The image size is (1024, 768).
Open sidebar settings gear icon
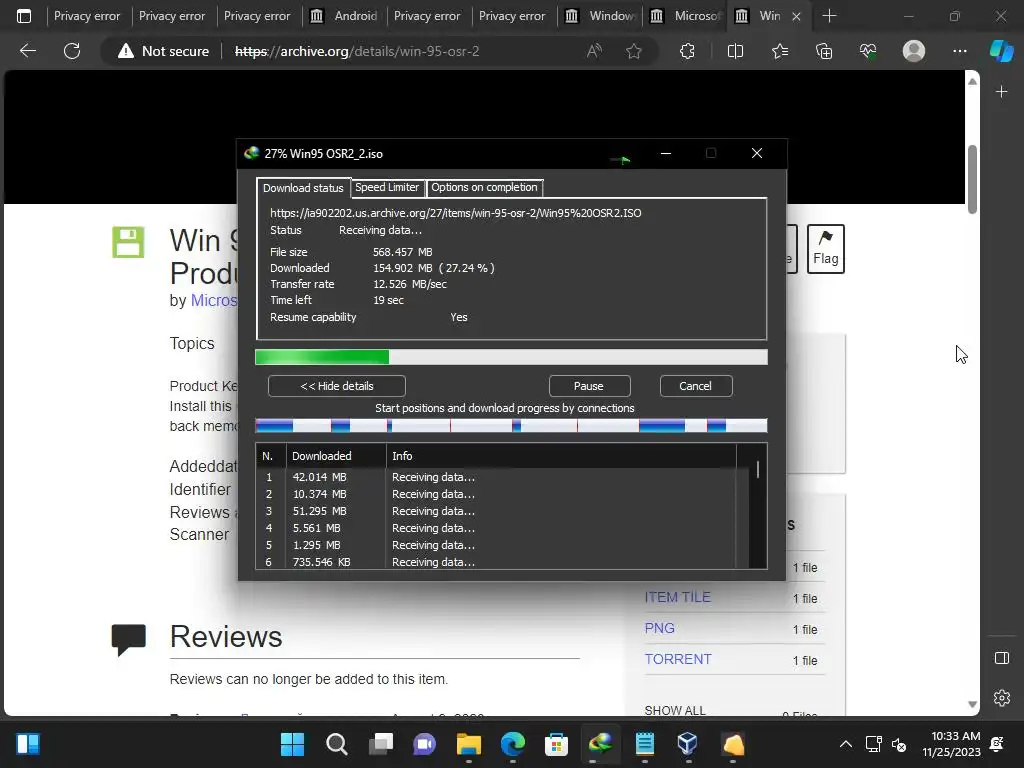click(1002, 697)
